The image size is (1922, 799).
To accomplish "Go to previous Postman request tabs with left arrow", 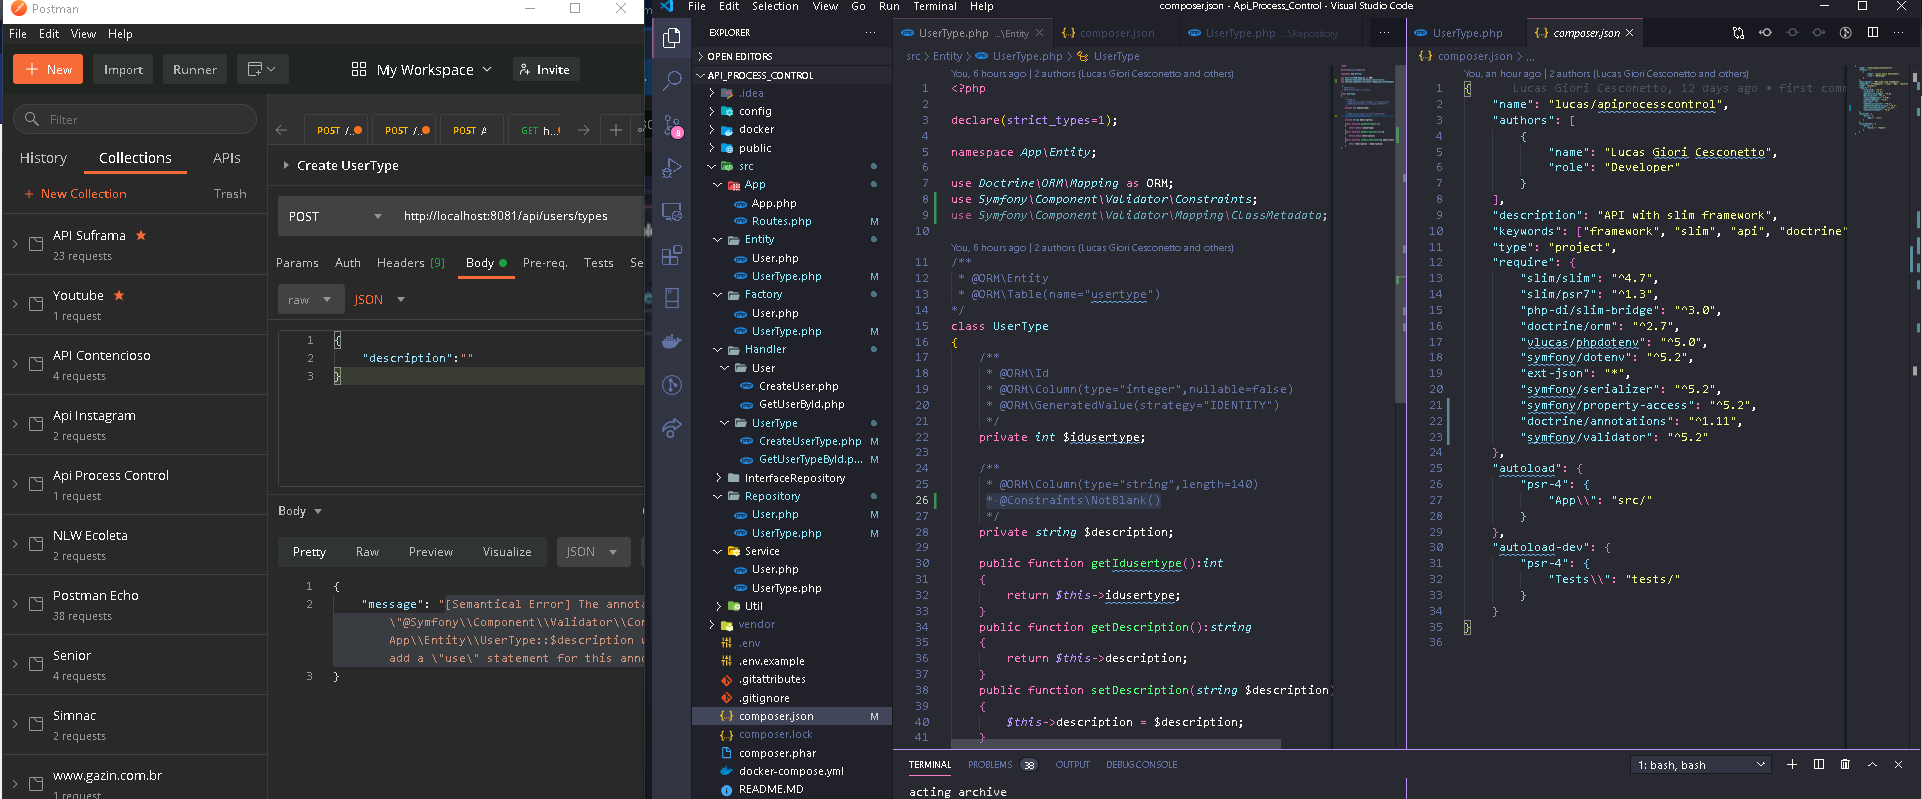I will click(282, 130).
